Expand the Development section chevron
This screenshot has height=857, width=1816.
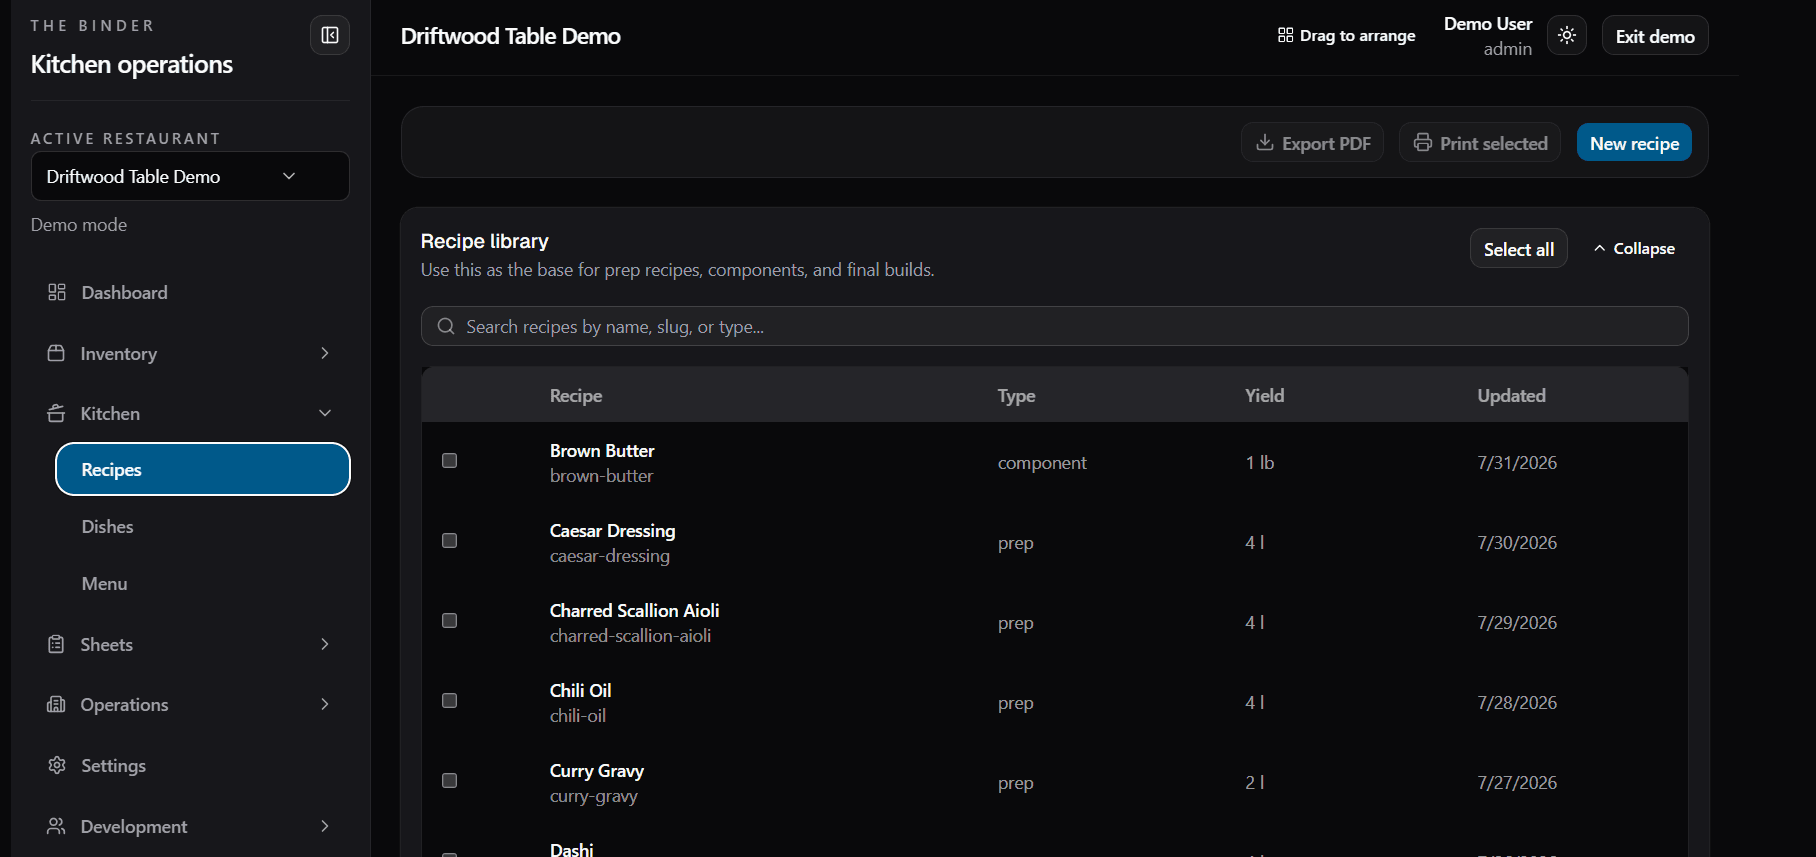coord(325,826)
